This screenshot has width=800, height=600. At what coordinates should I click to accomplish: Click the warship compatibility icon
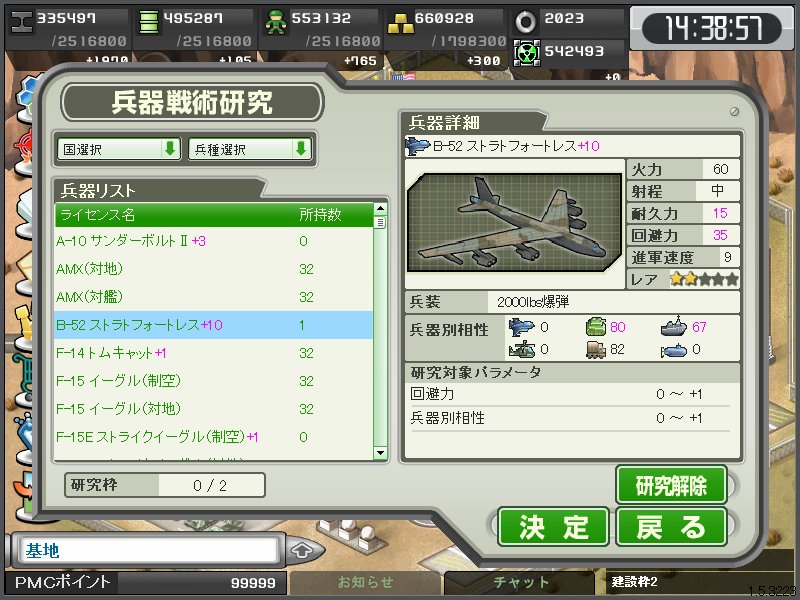coord(674,327)
